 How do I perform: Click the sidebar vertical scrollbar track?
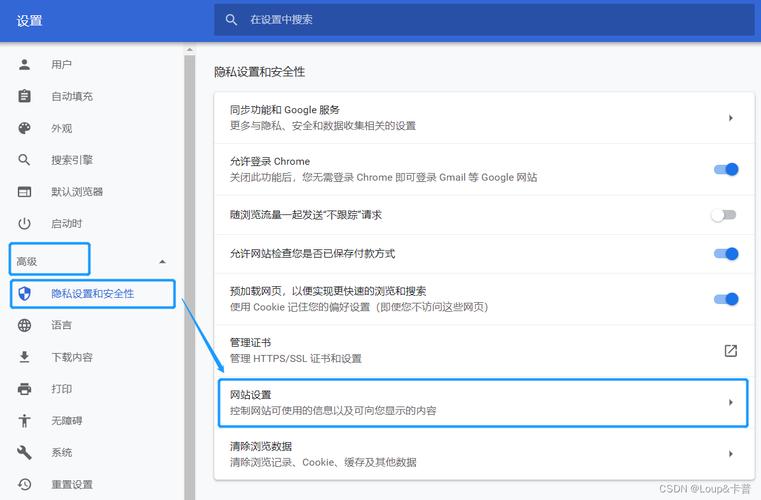pos(190,277)
